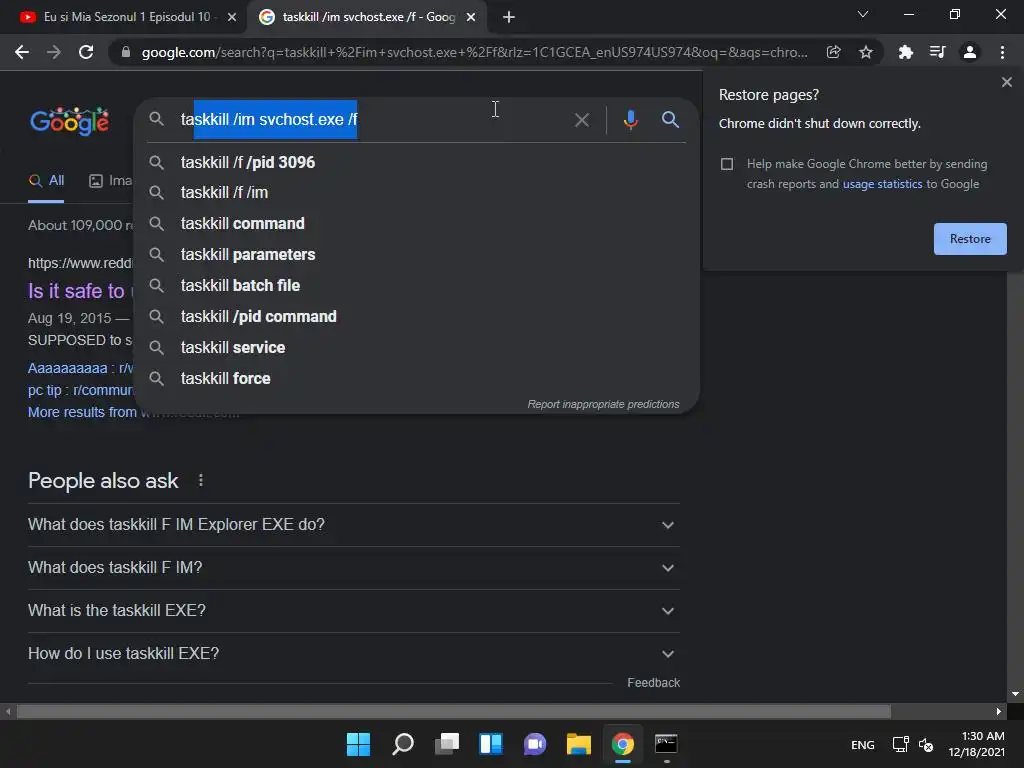
Task: Dismiss the Restore pages popup
Action: click(1006, 82)
